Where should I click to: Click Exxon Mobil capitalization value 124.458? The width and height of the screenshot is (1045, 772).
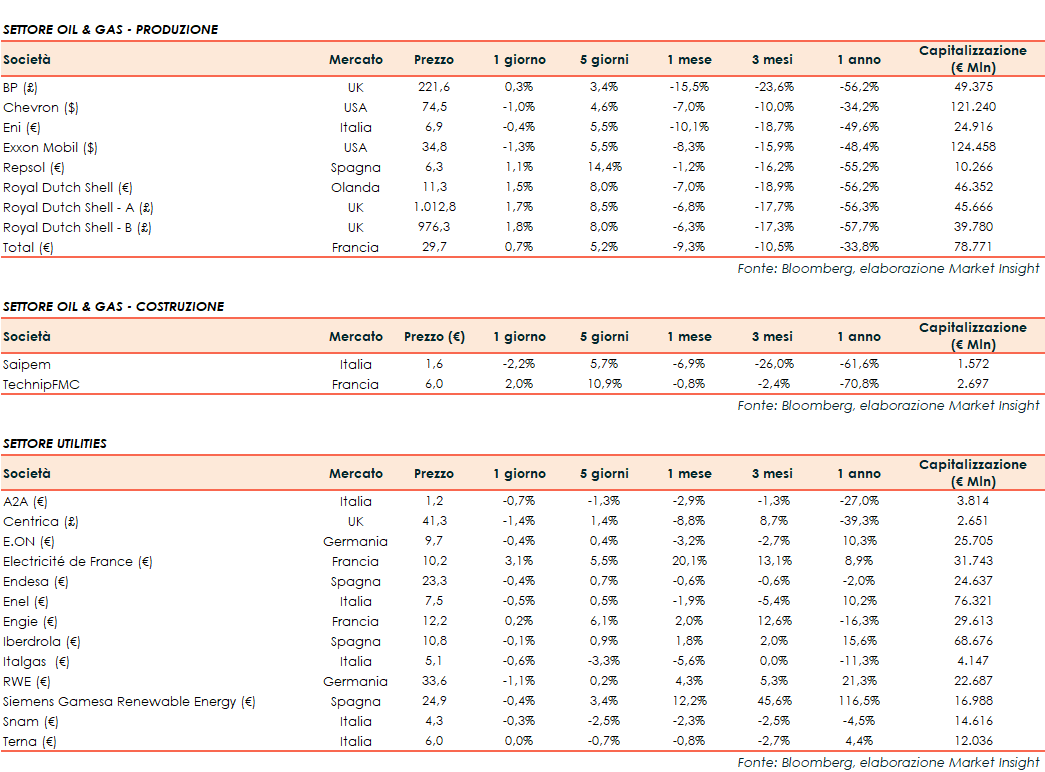(x=972, y=147)
